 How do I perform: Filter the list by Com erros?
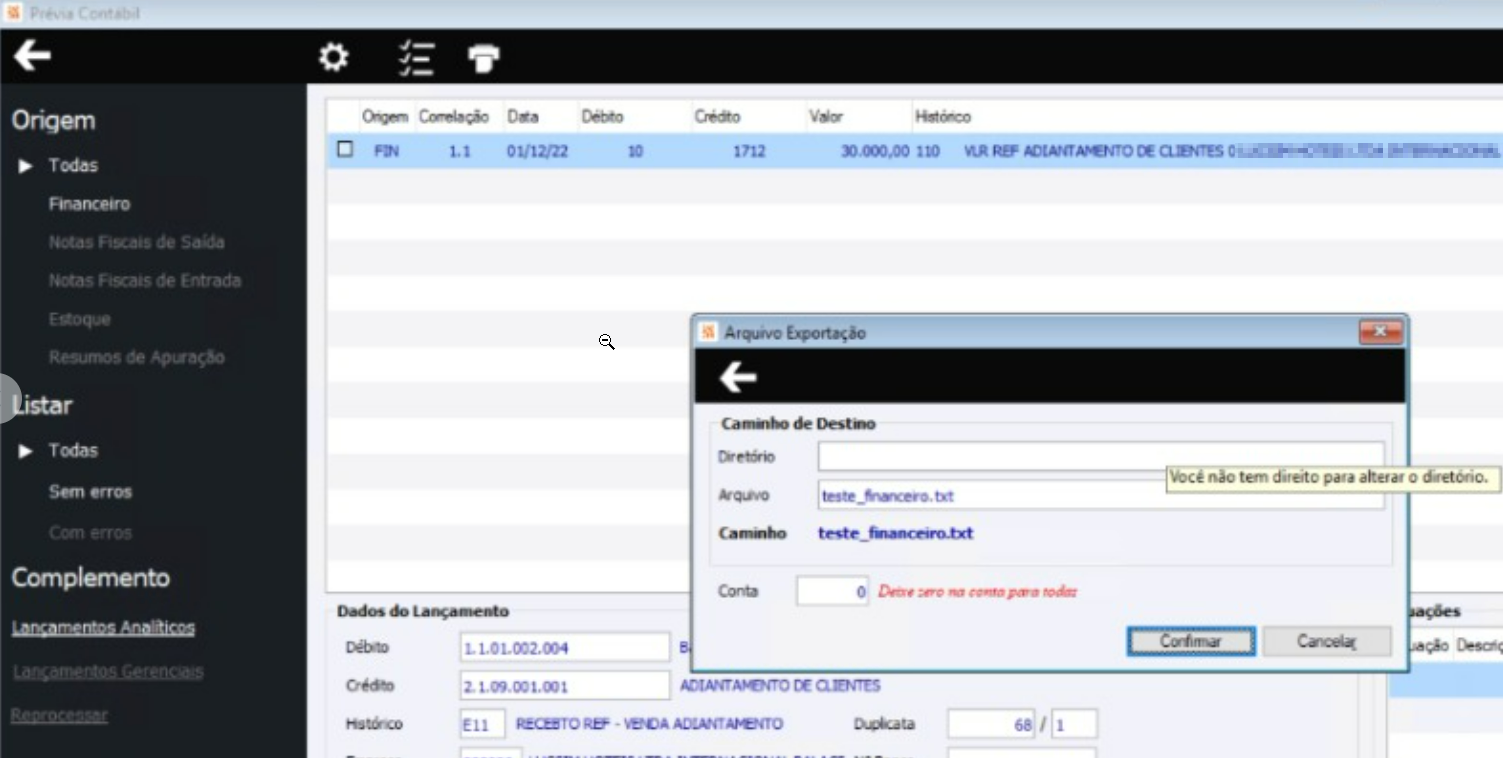point(90,533)
